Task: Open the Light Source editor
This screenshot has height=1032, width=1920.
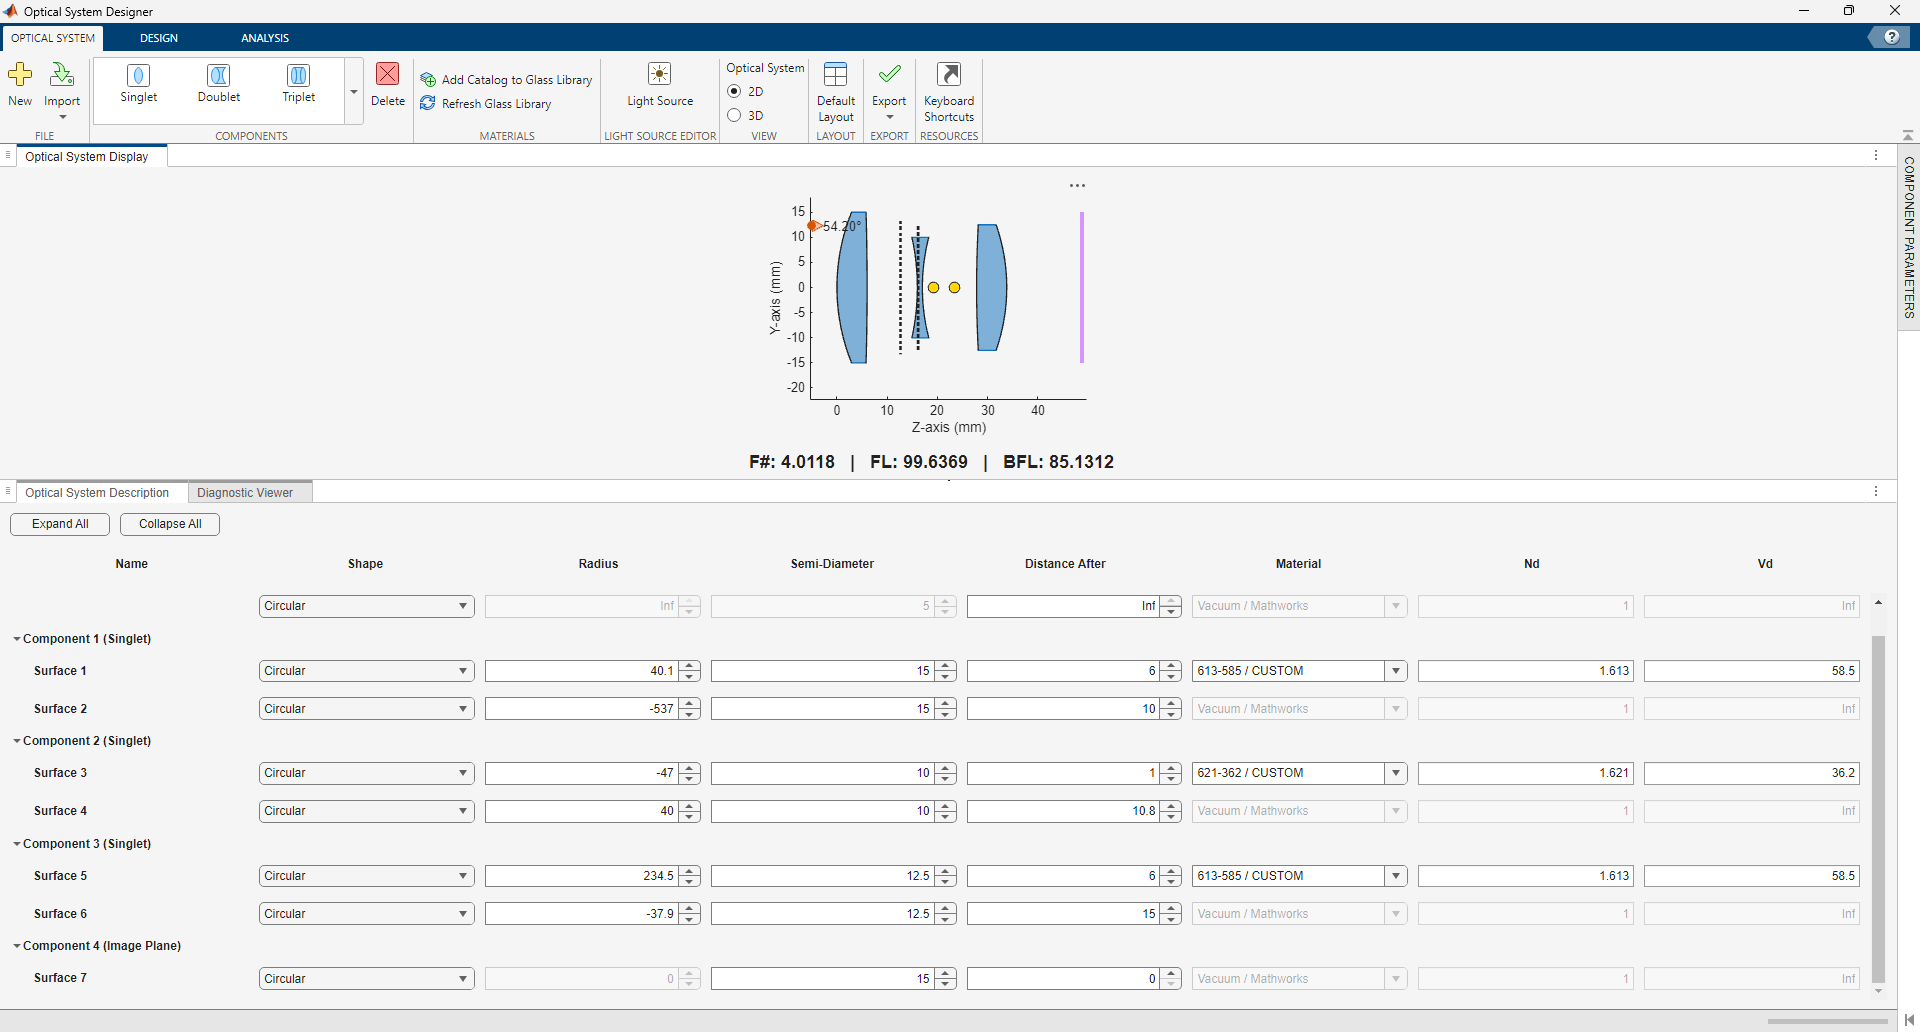Action: pyautogui.click(x=660, y=85)
